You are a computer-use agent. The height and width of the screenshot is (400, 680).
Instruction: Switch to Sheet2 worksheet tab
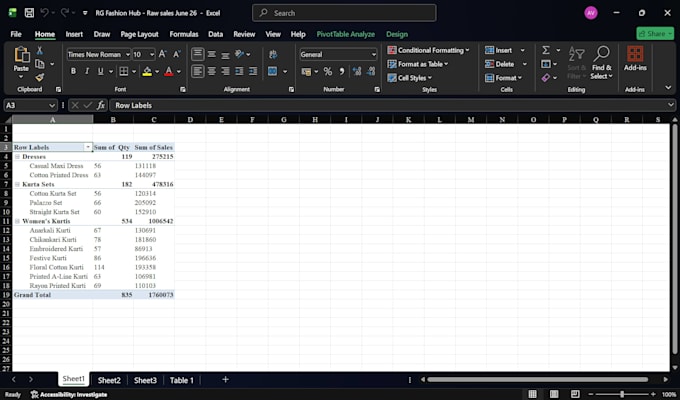click(x=109, y=380)
